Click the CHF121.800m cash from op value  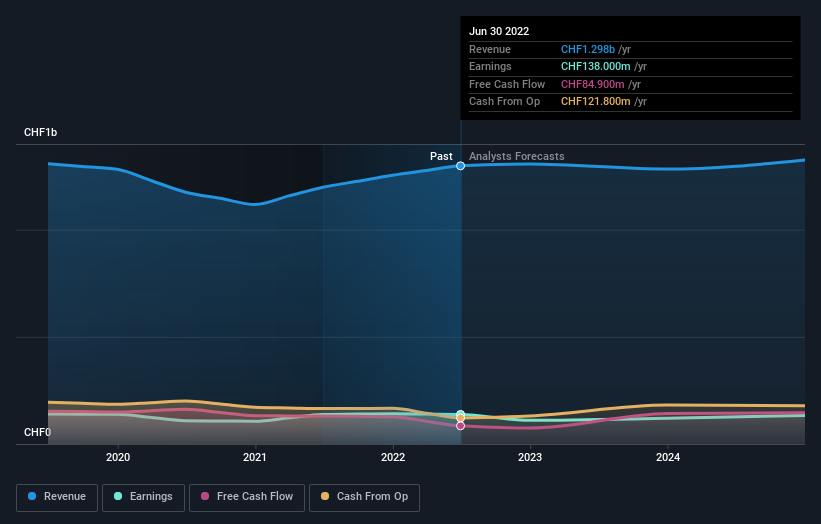click(x=595, y=102)
